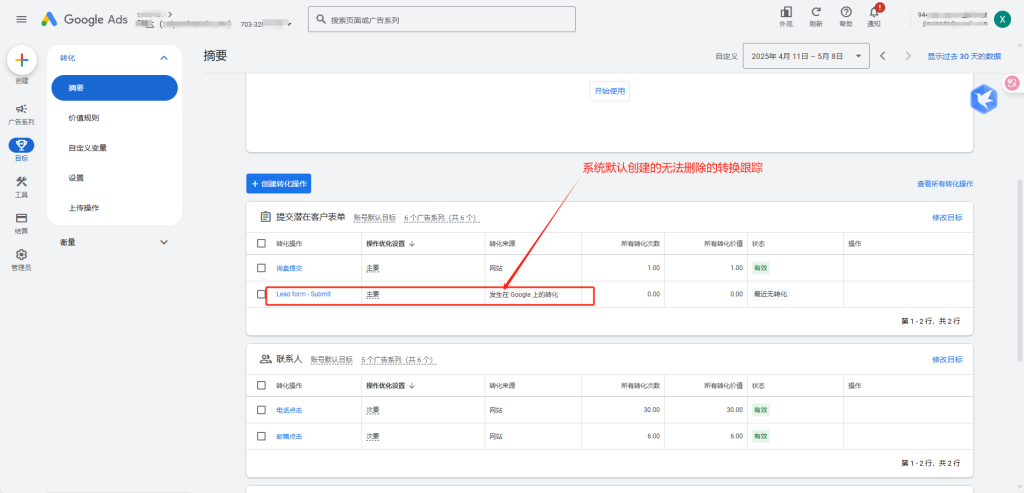Image resolution: width=1024 pixels, height=493 pixels.
Task: Open the 询盘提交 conversion action
Action: tap(289, 268)
